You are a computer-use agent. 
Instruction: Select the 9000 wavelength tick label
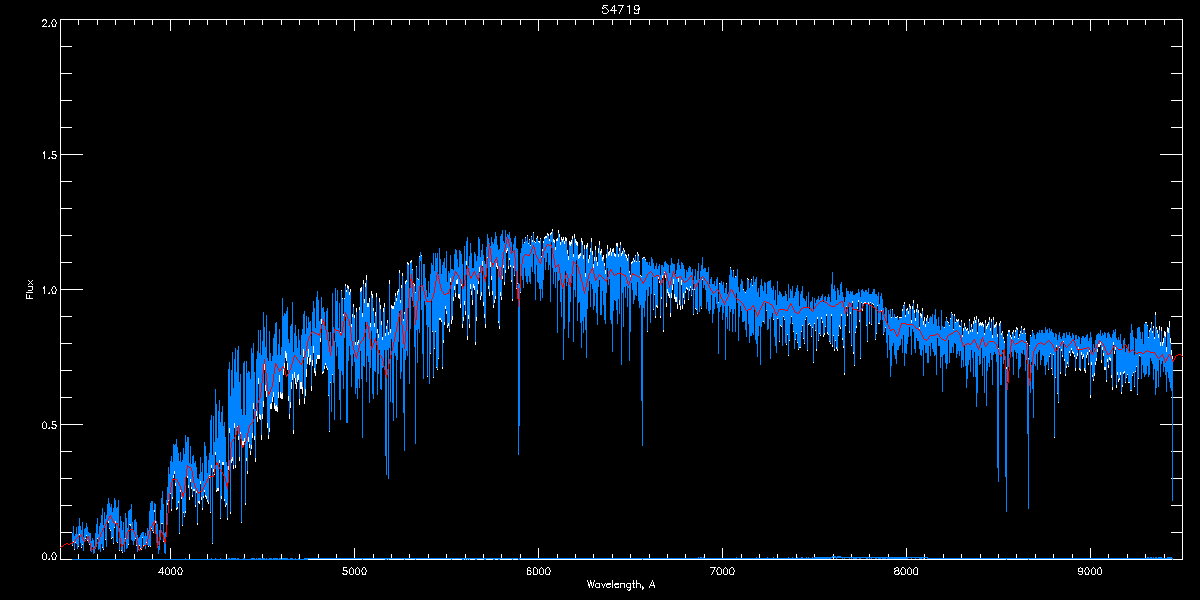click(1090, 571)
